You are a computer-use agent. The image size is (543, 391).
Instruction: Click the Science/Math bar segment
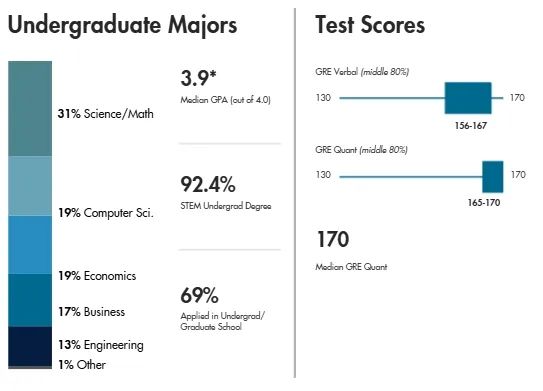[30, 108]
